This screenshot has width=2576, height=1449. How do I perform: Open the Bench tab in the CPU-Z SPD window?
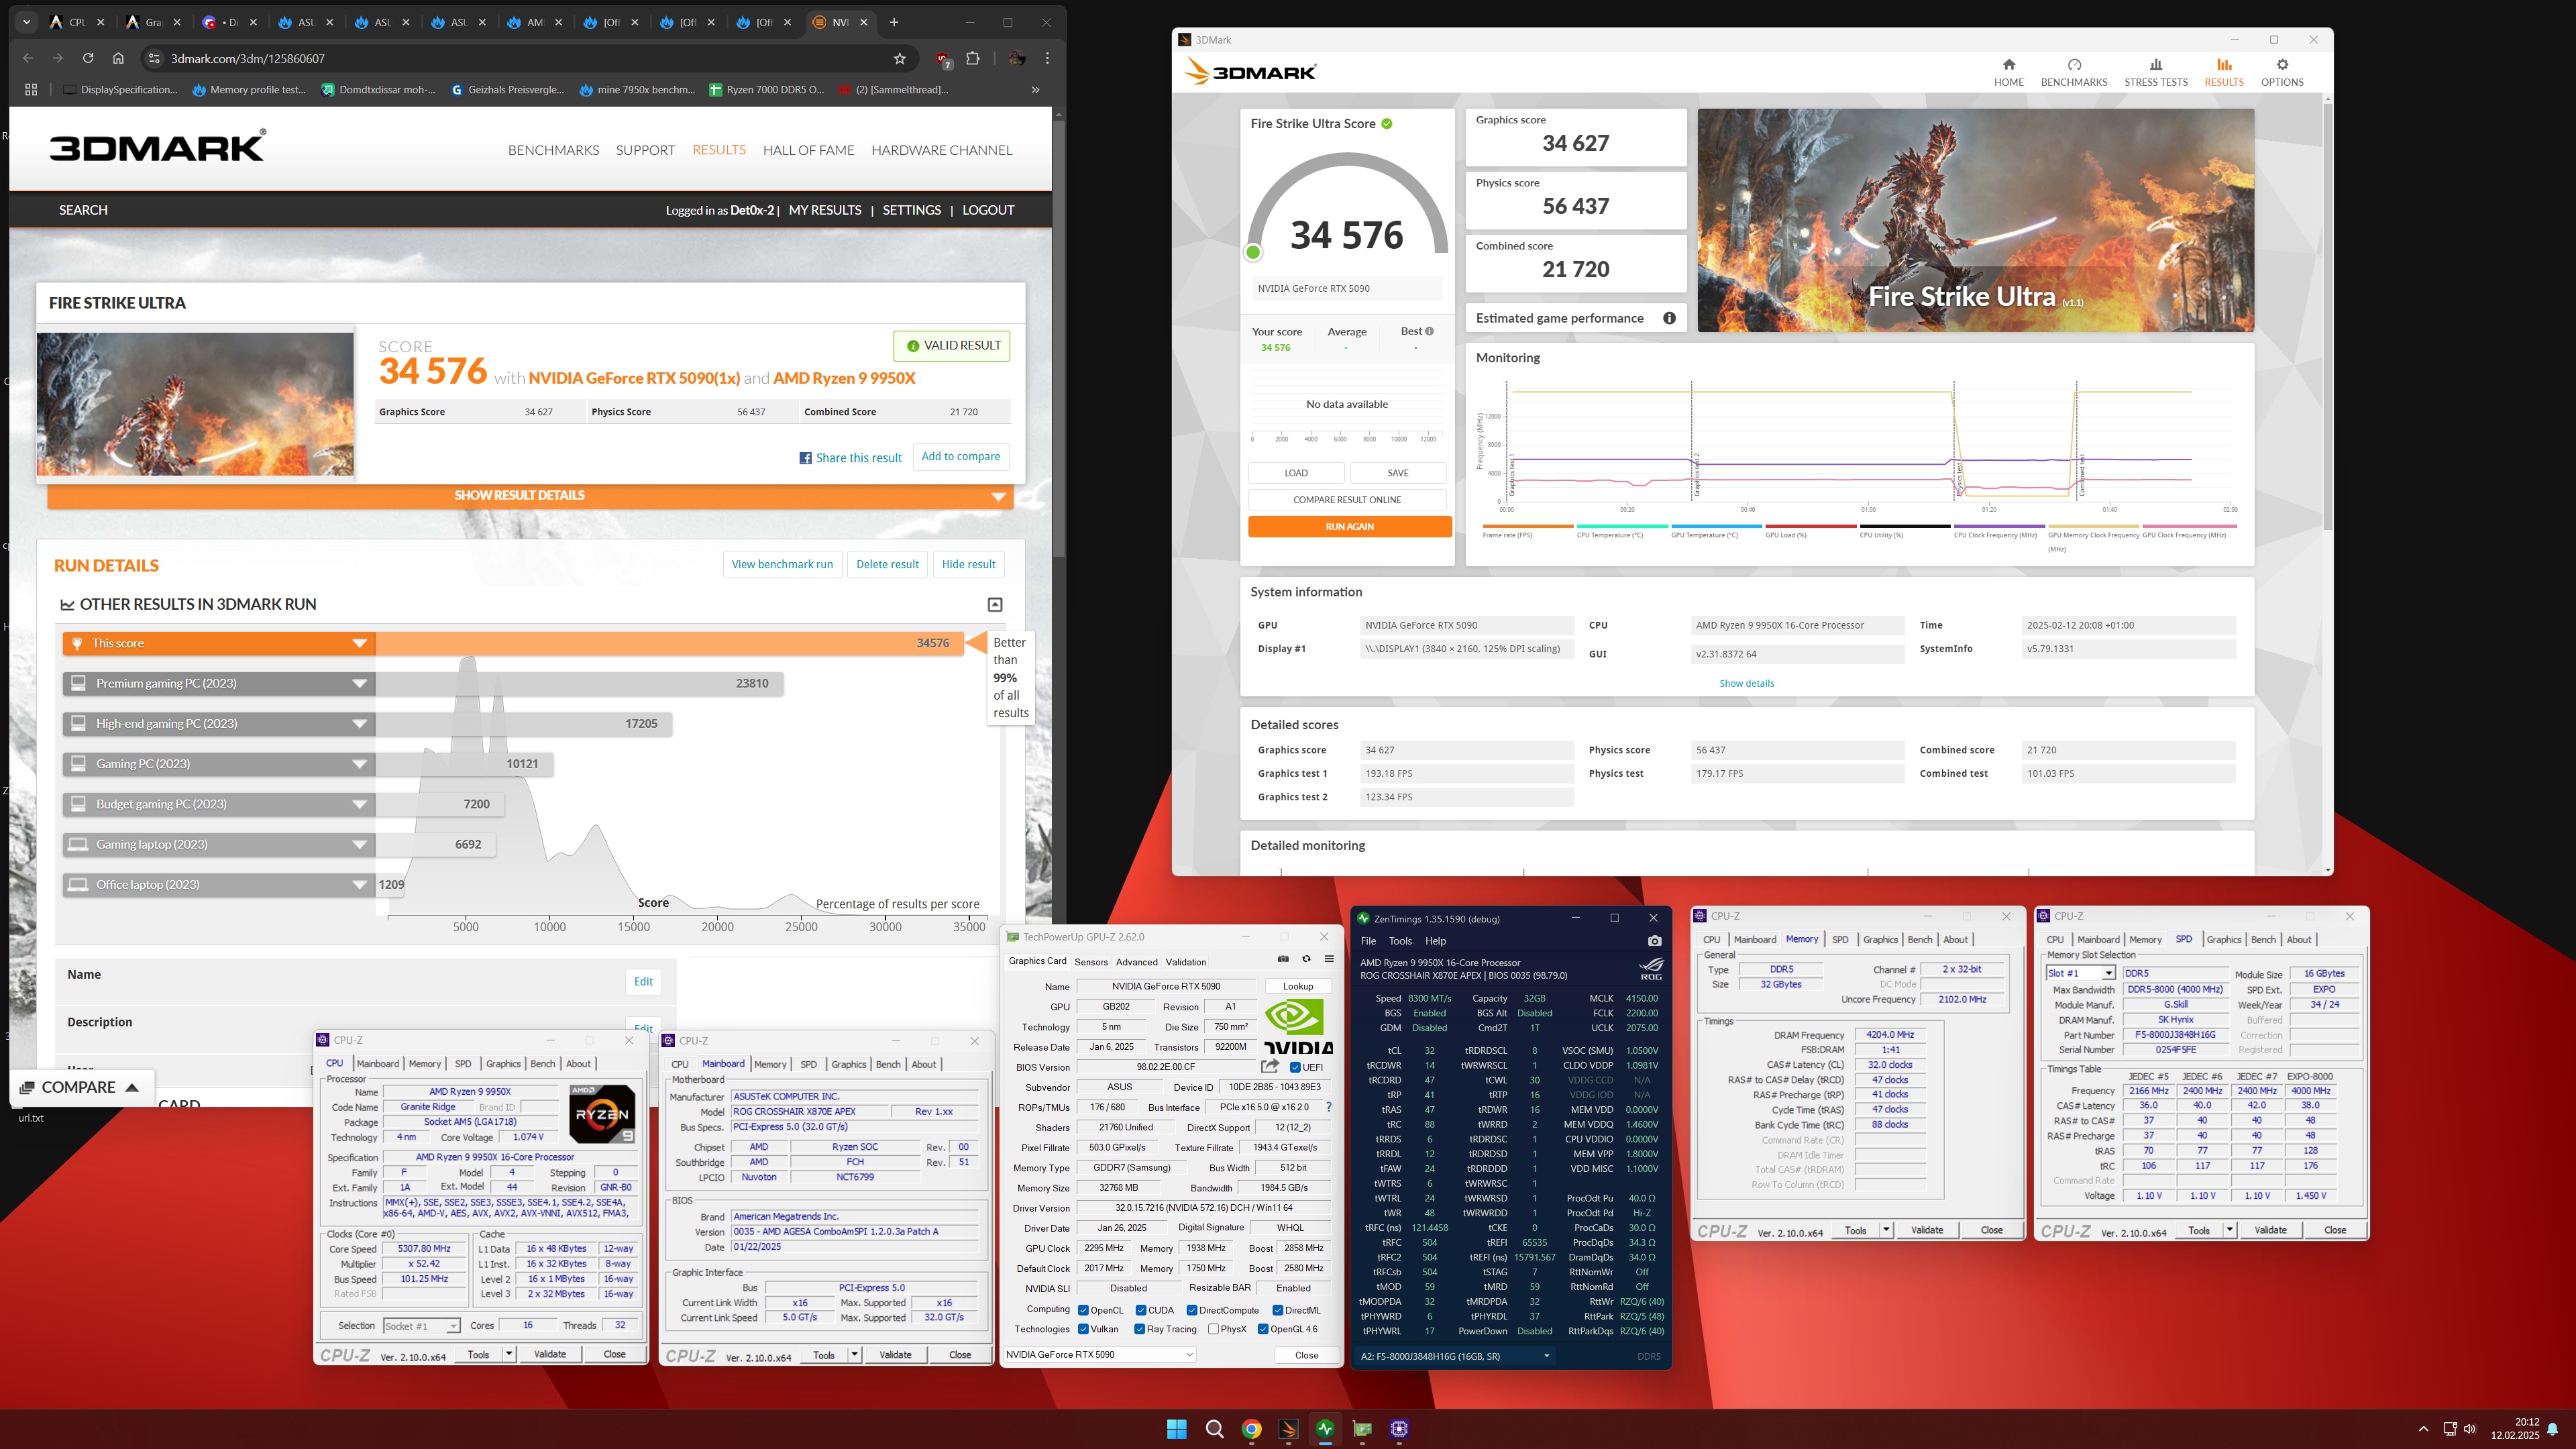point(2263,939)
